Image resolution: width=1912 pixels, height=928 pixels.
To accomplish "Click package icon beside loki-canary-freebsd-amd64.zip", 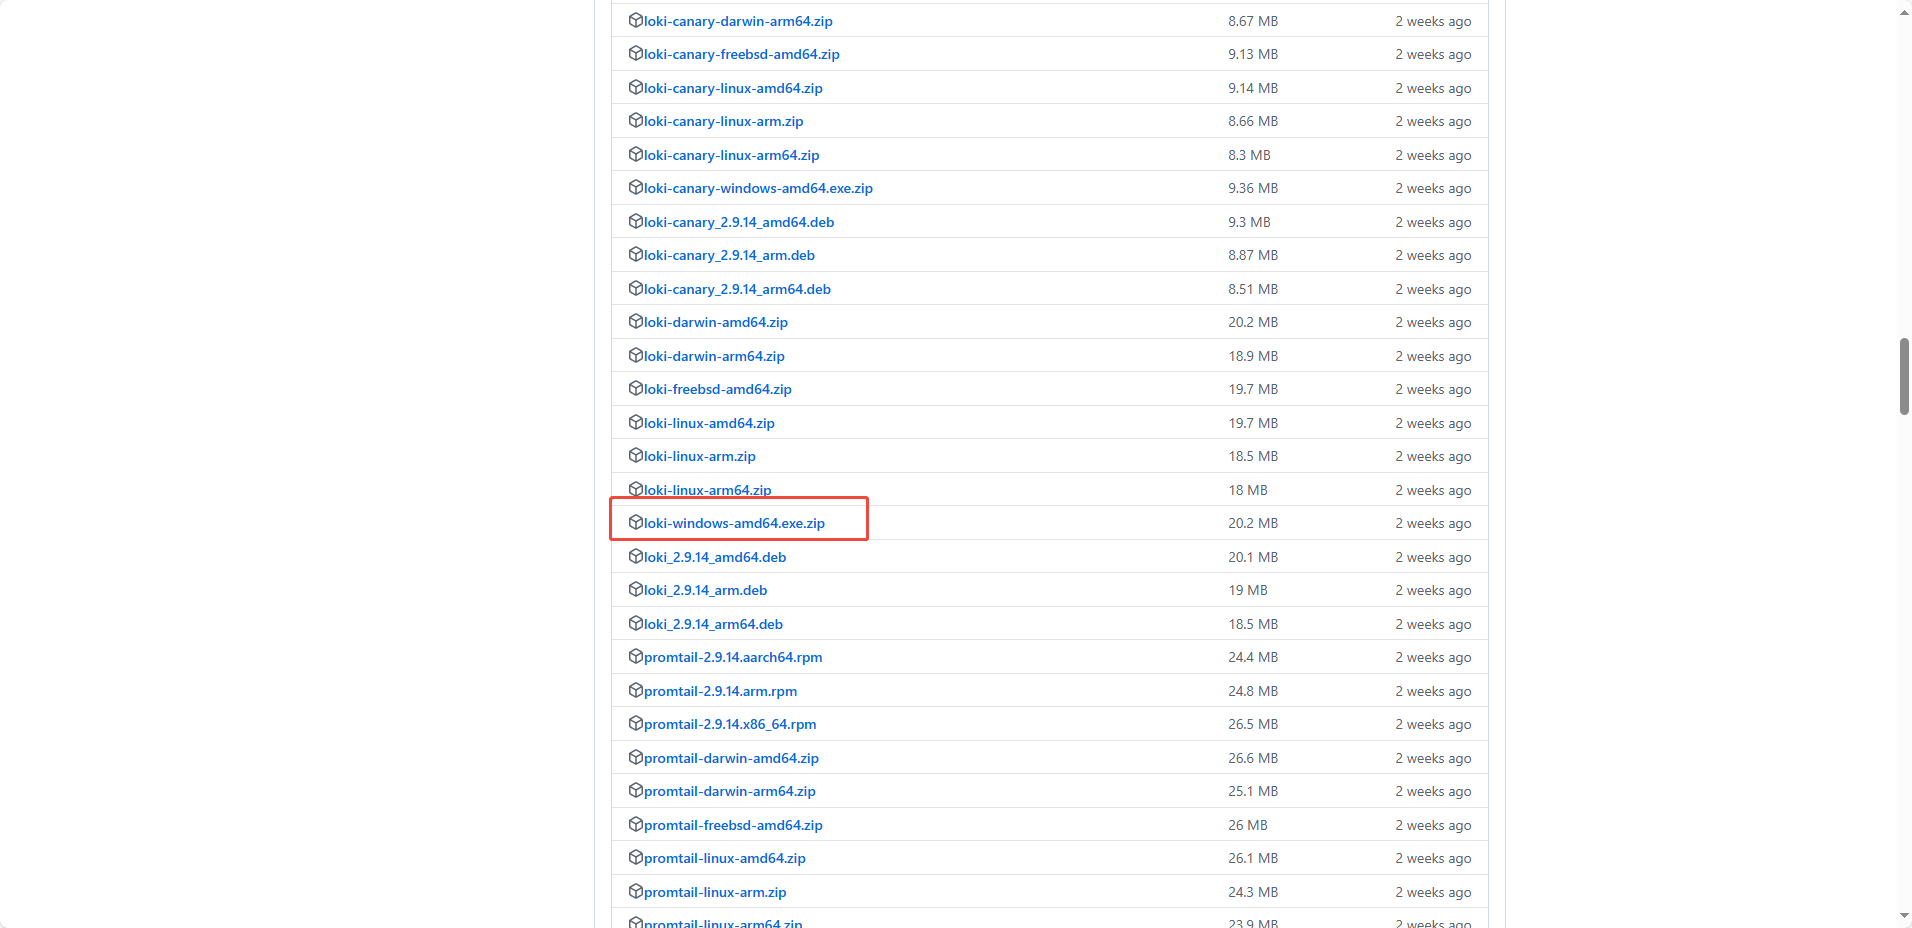I will [635, 54].
